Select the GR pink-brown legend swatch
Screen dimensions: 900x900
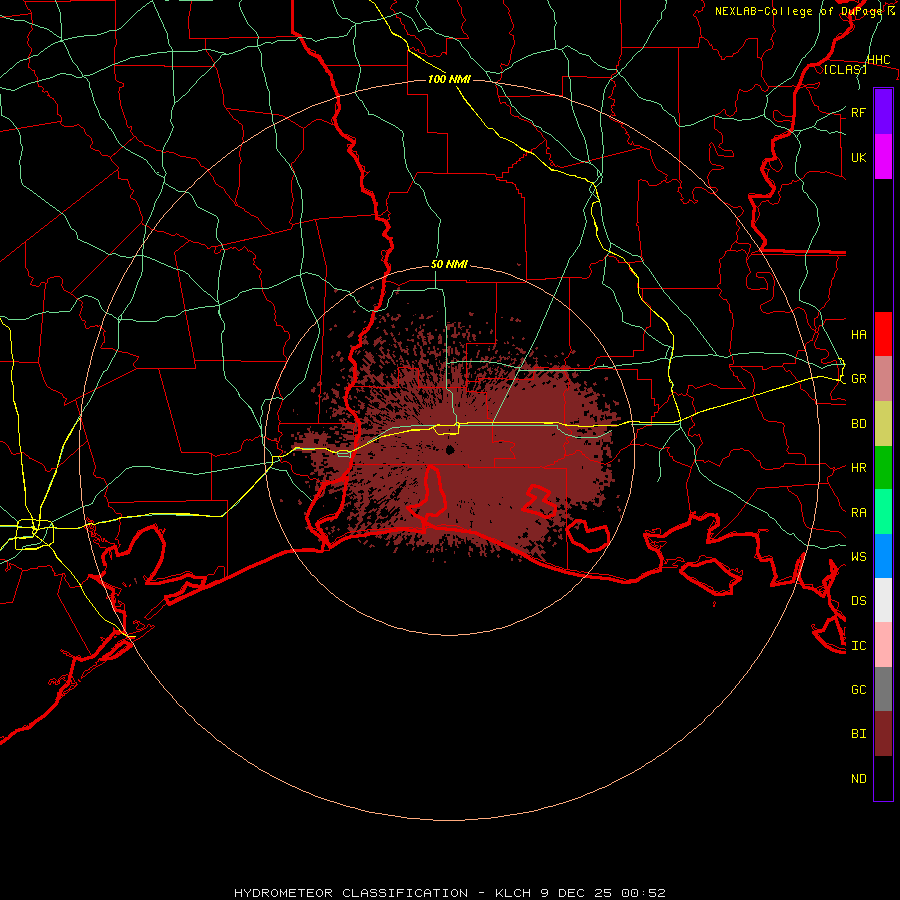tap(883, 378)
